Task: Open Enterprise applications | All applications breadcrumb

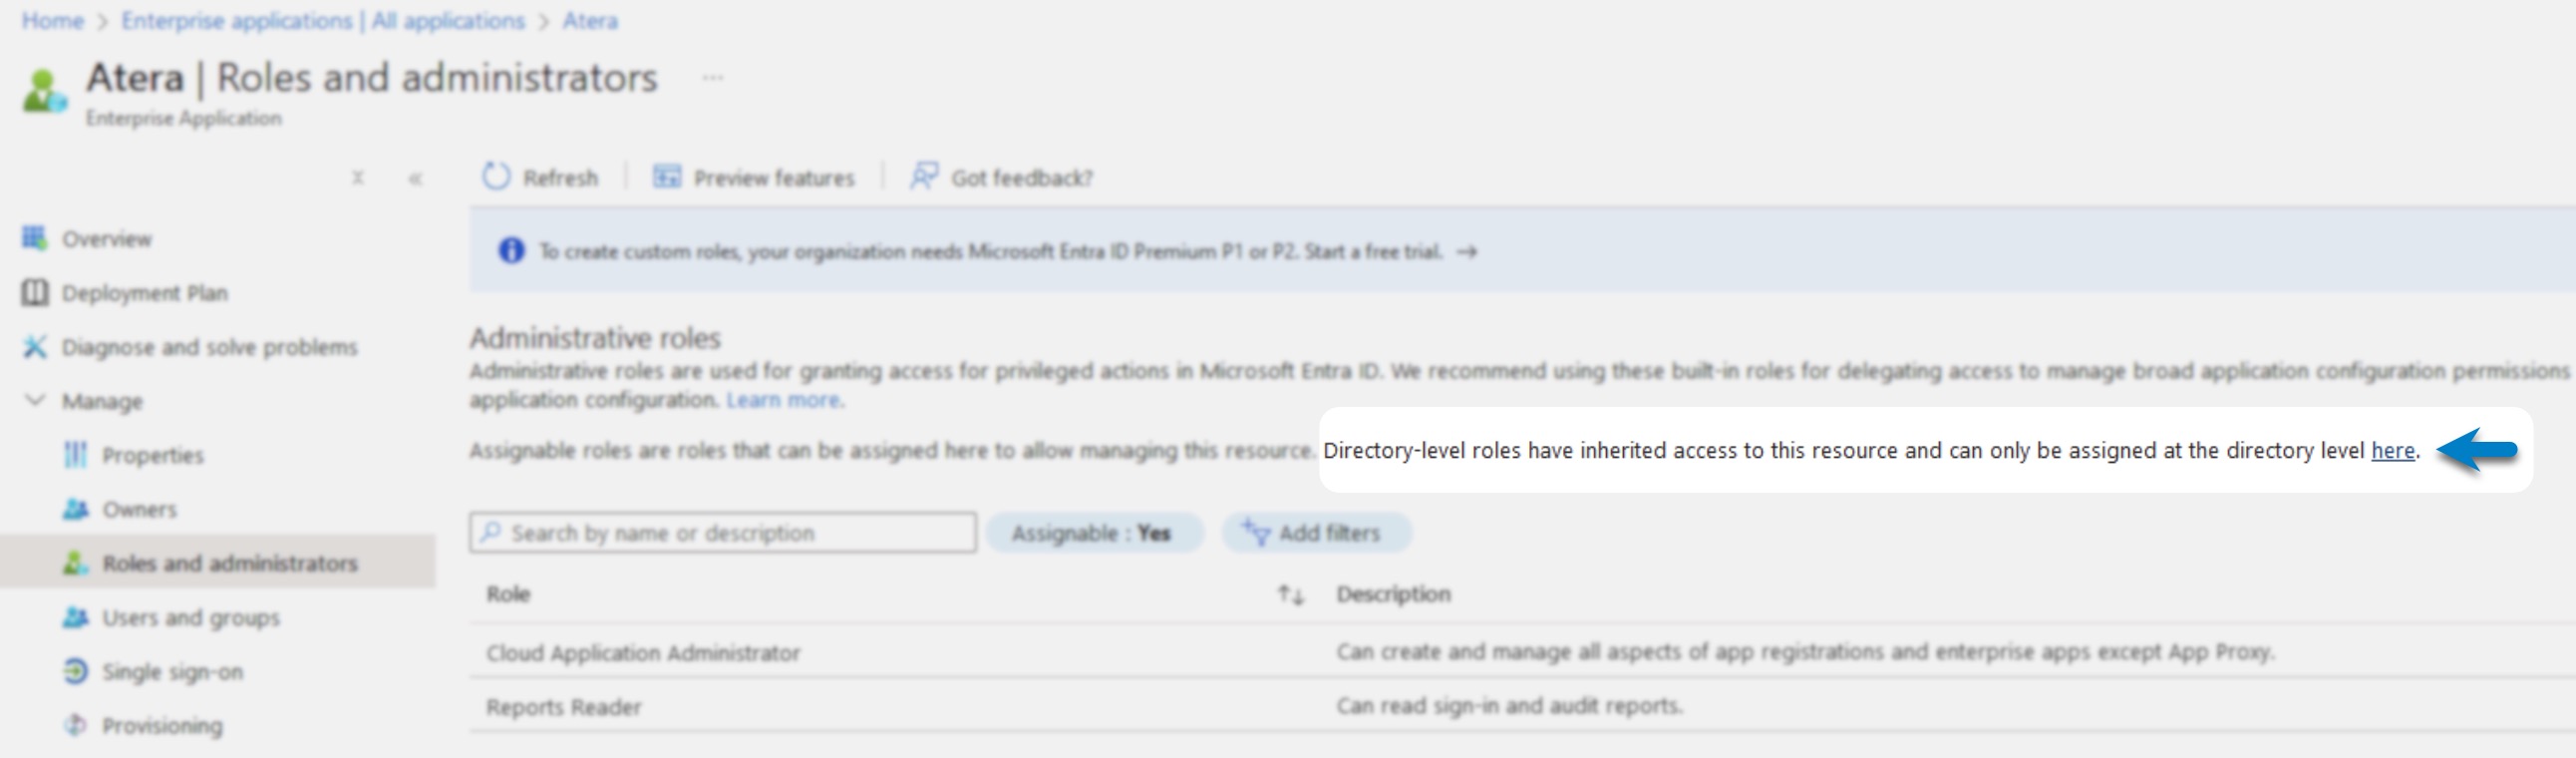Action: [x=323, y=21]
